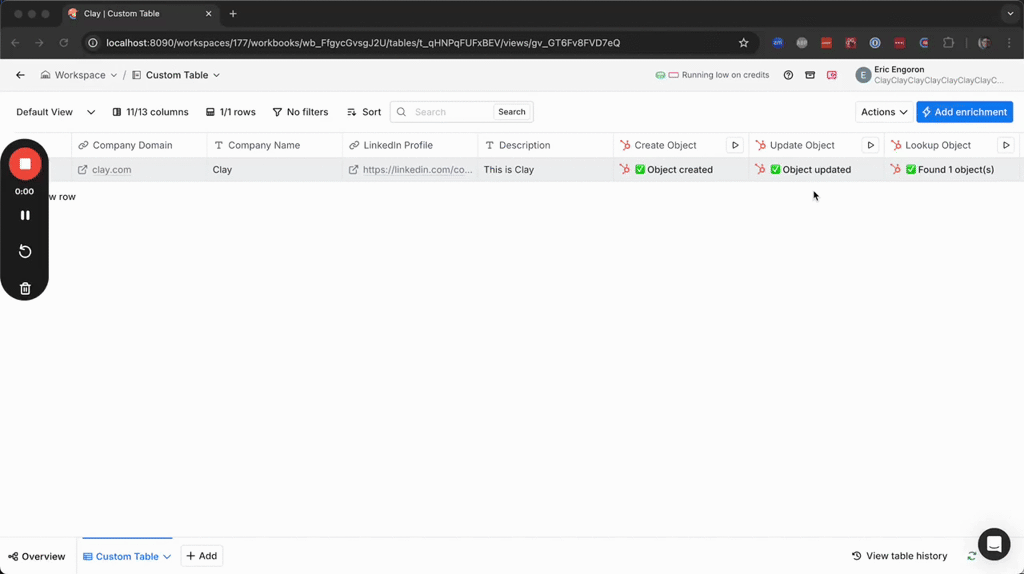
Task: Open the help question mark icon
Action: [788, 75]
